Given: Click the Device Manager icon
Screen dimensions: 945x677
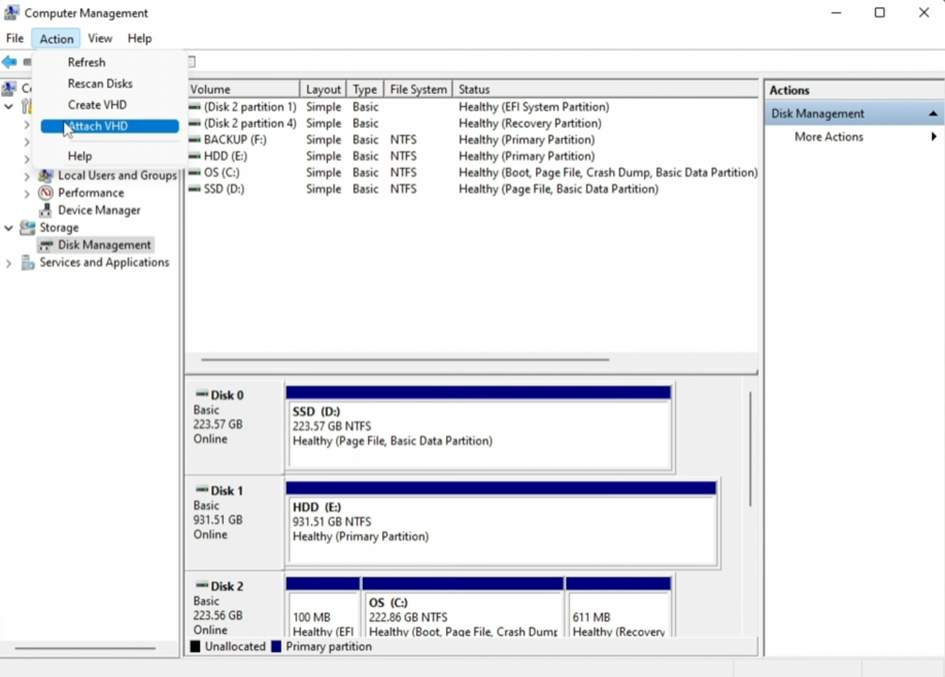Looking at the screenshot, I should tap(46, 210).
